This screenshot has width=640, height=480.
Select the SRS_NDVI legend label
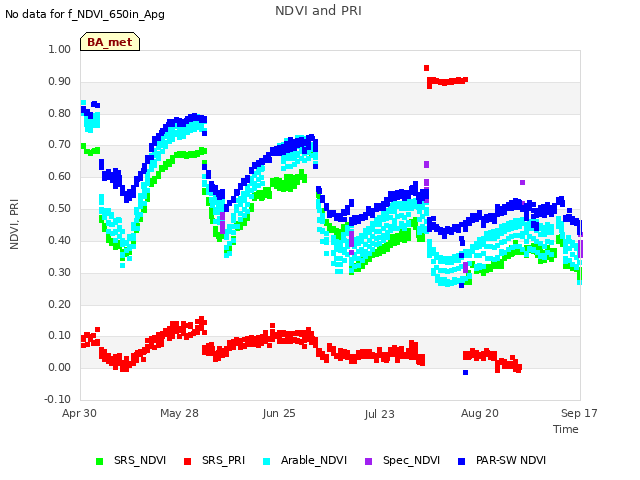(140, 460)
